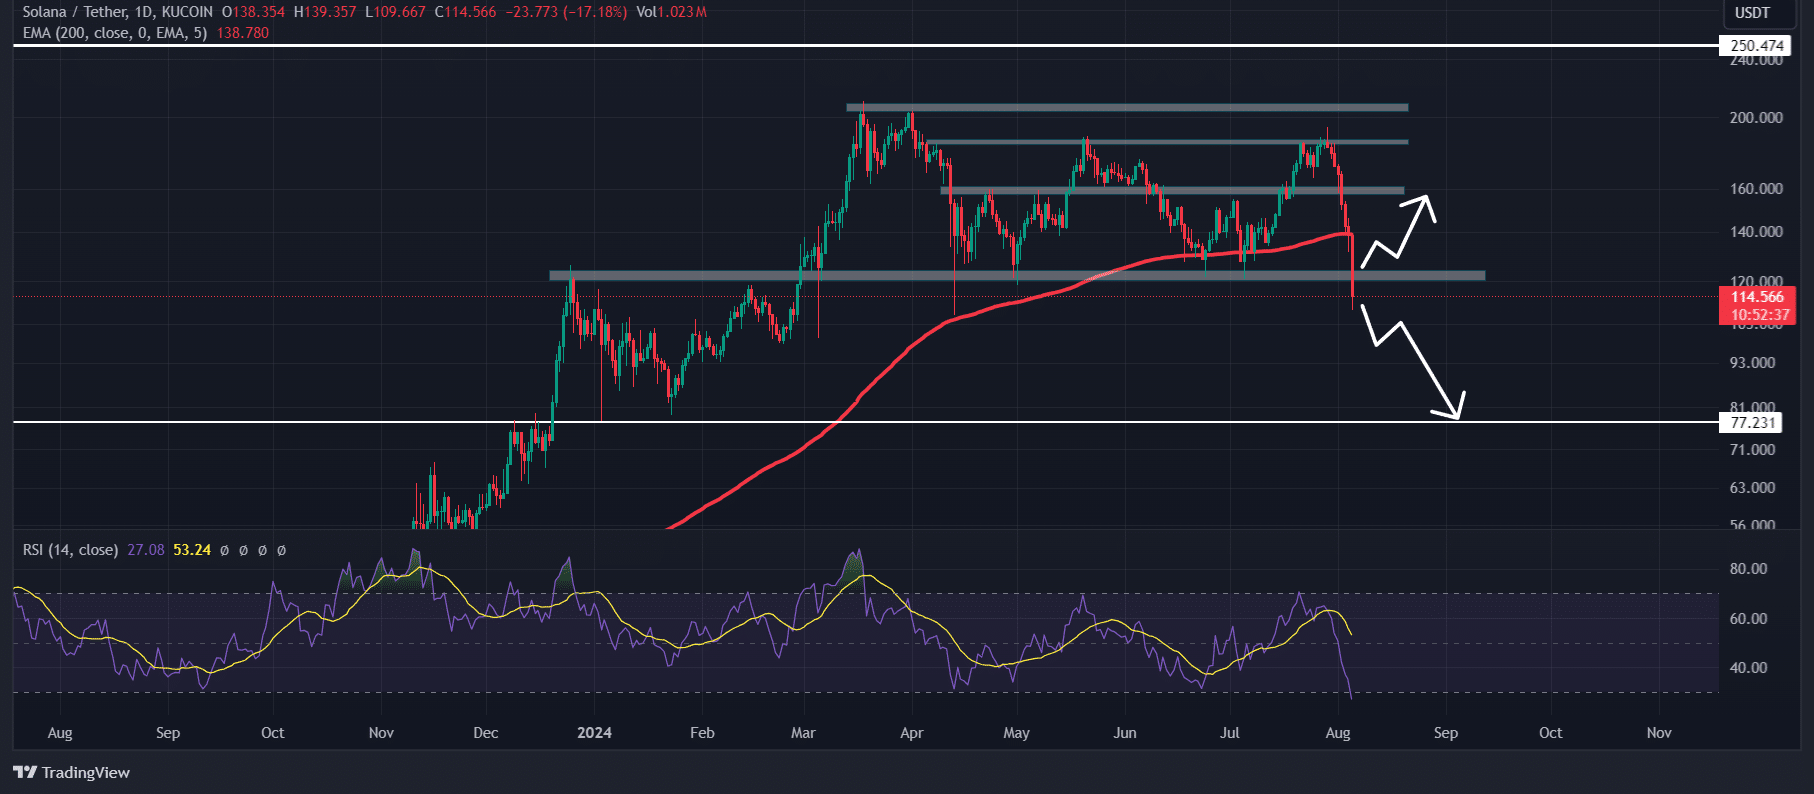This screenshot has width=1814, height=794.
Task: Click the Jul label on time axis
Action: 1230,732
